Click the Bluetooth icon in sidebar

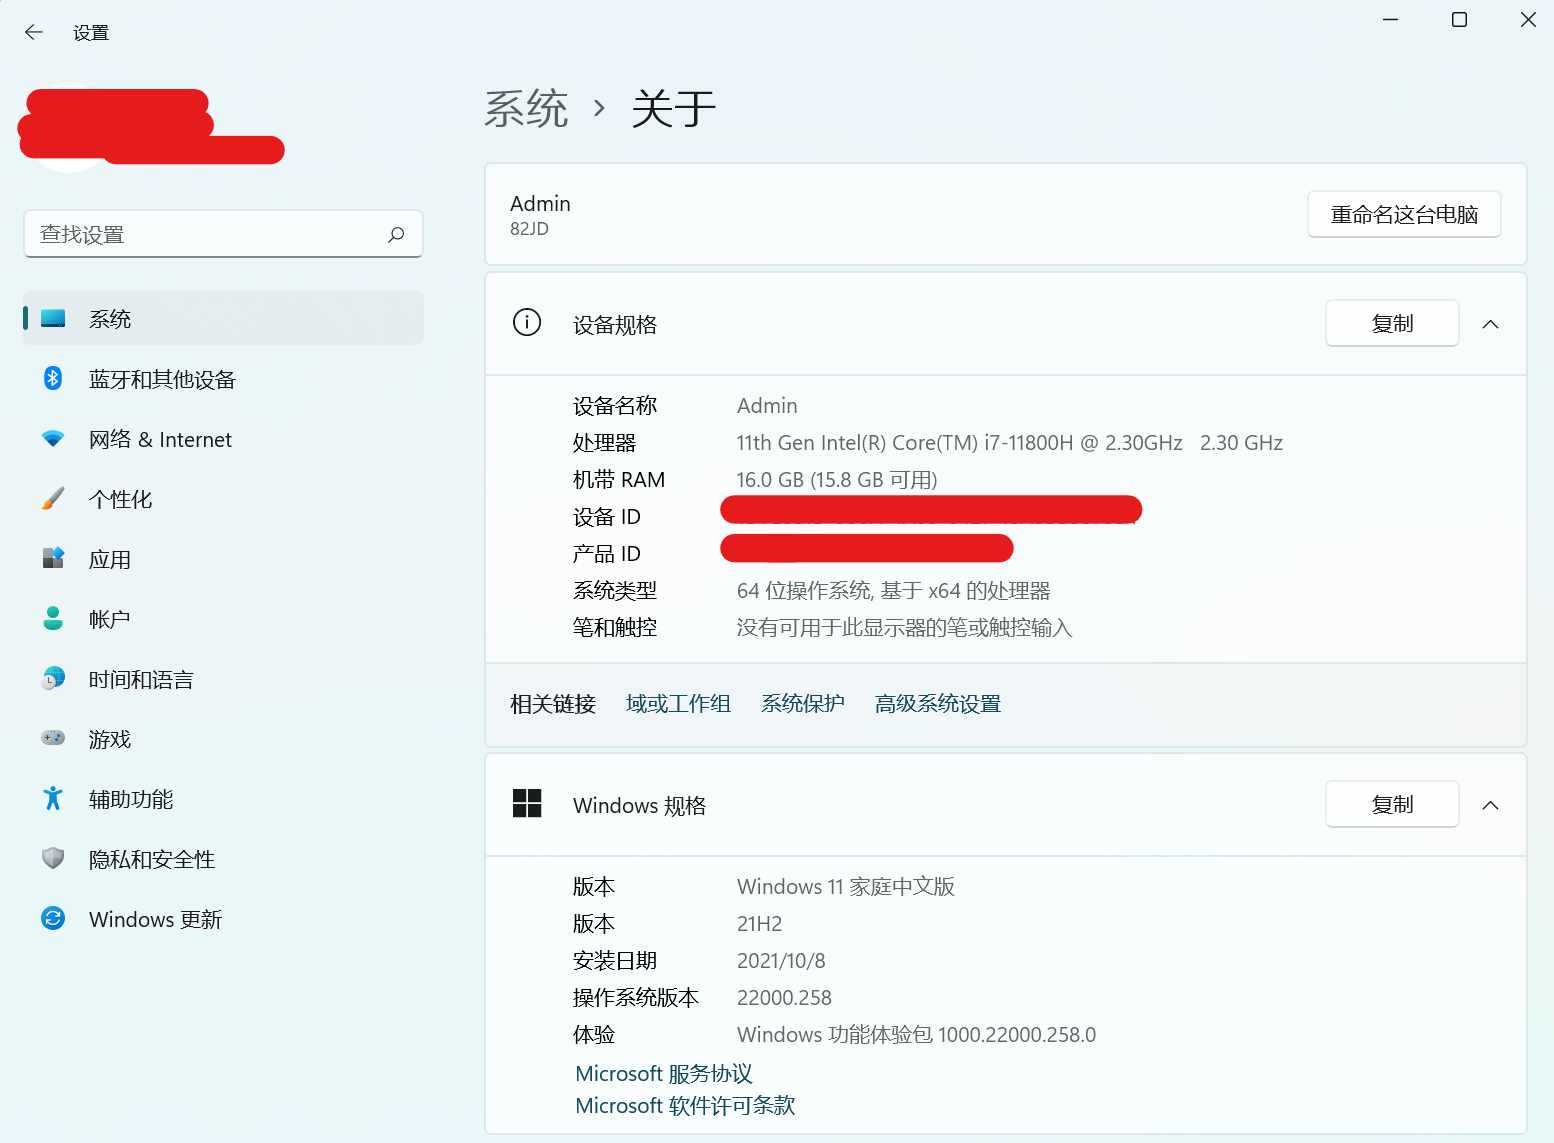(x=53, y=378)
